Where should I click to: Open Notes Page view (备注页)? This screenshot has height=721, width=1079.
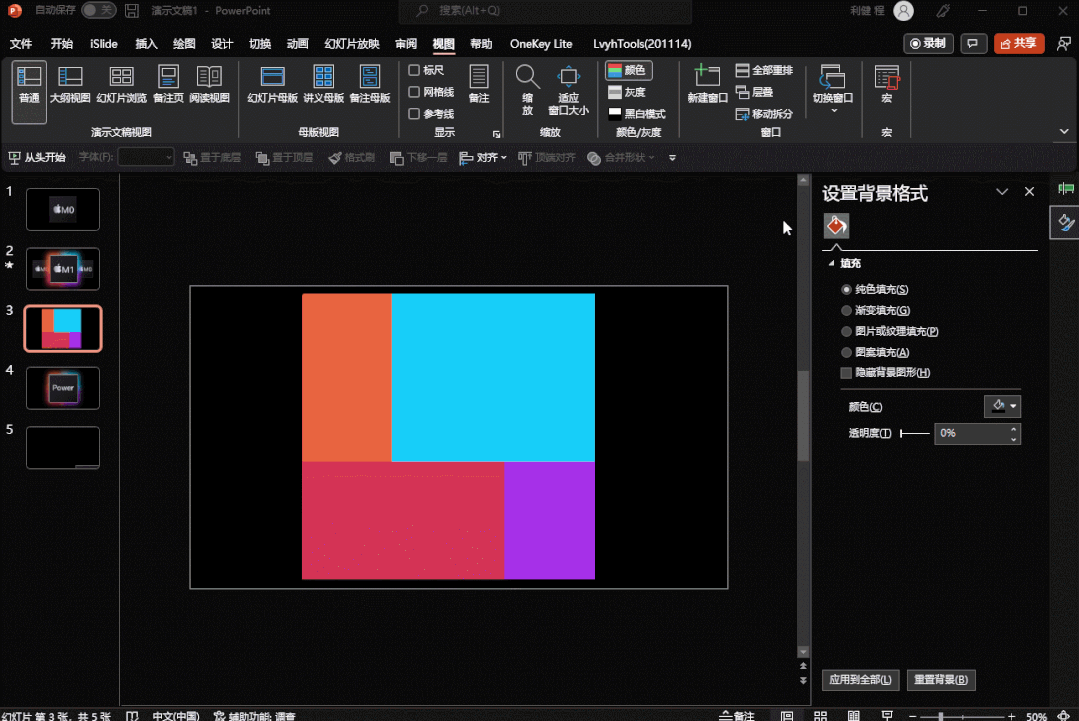[168, 85]
